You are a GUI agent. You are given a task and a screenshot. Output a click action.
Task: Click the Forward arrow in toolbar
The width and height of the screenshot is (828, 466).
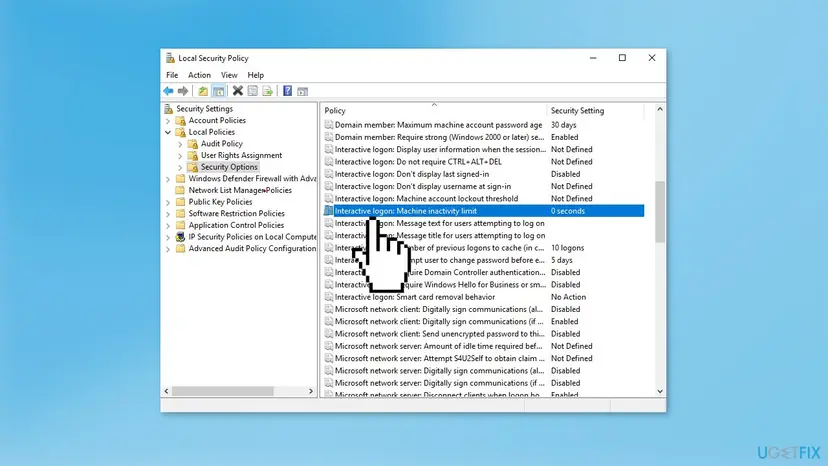coord(183,91)
